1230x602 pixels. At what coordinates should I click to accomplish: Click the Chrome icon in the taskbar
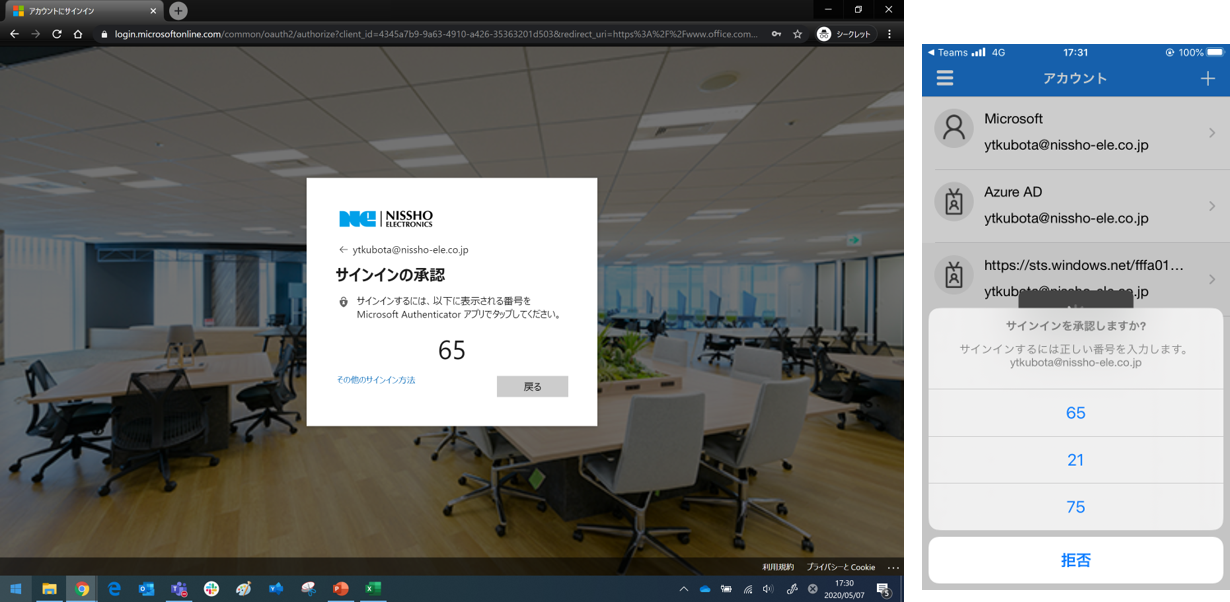[x=82, y=589]
